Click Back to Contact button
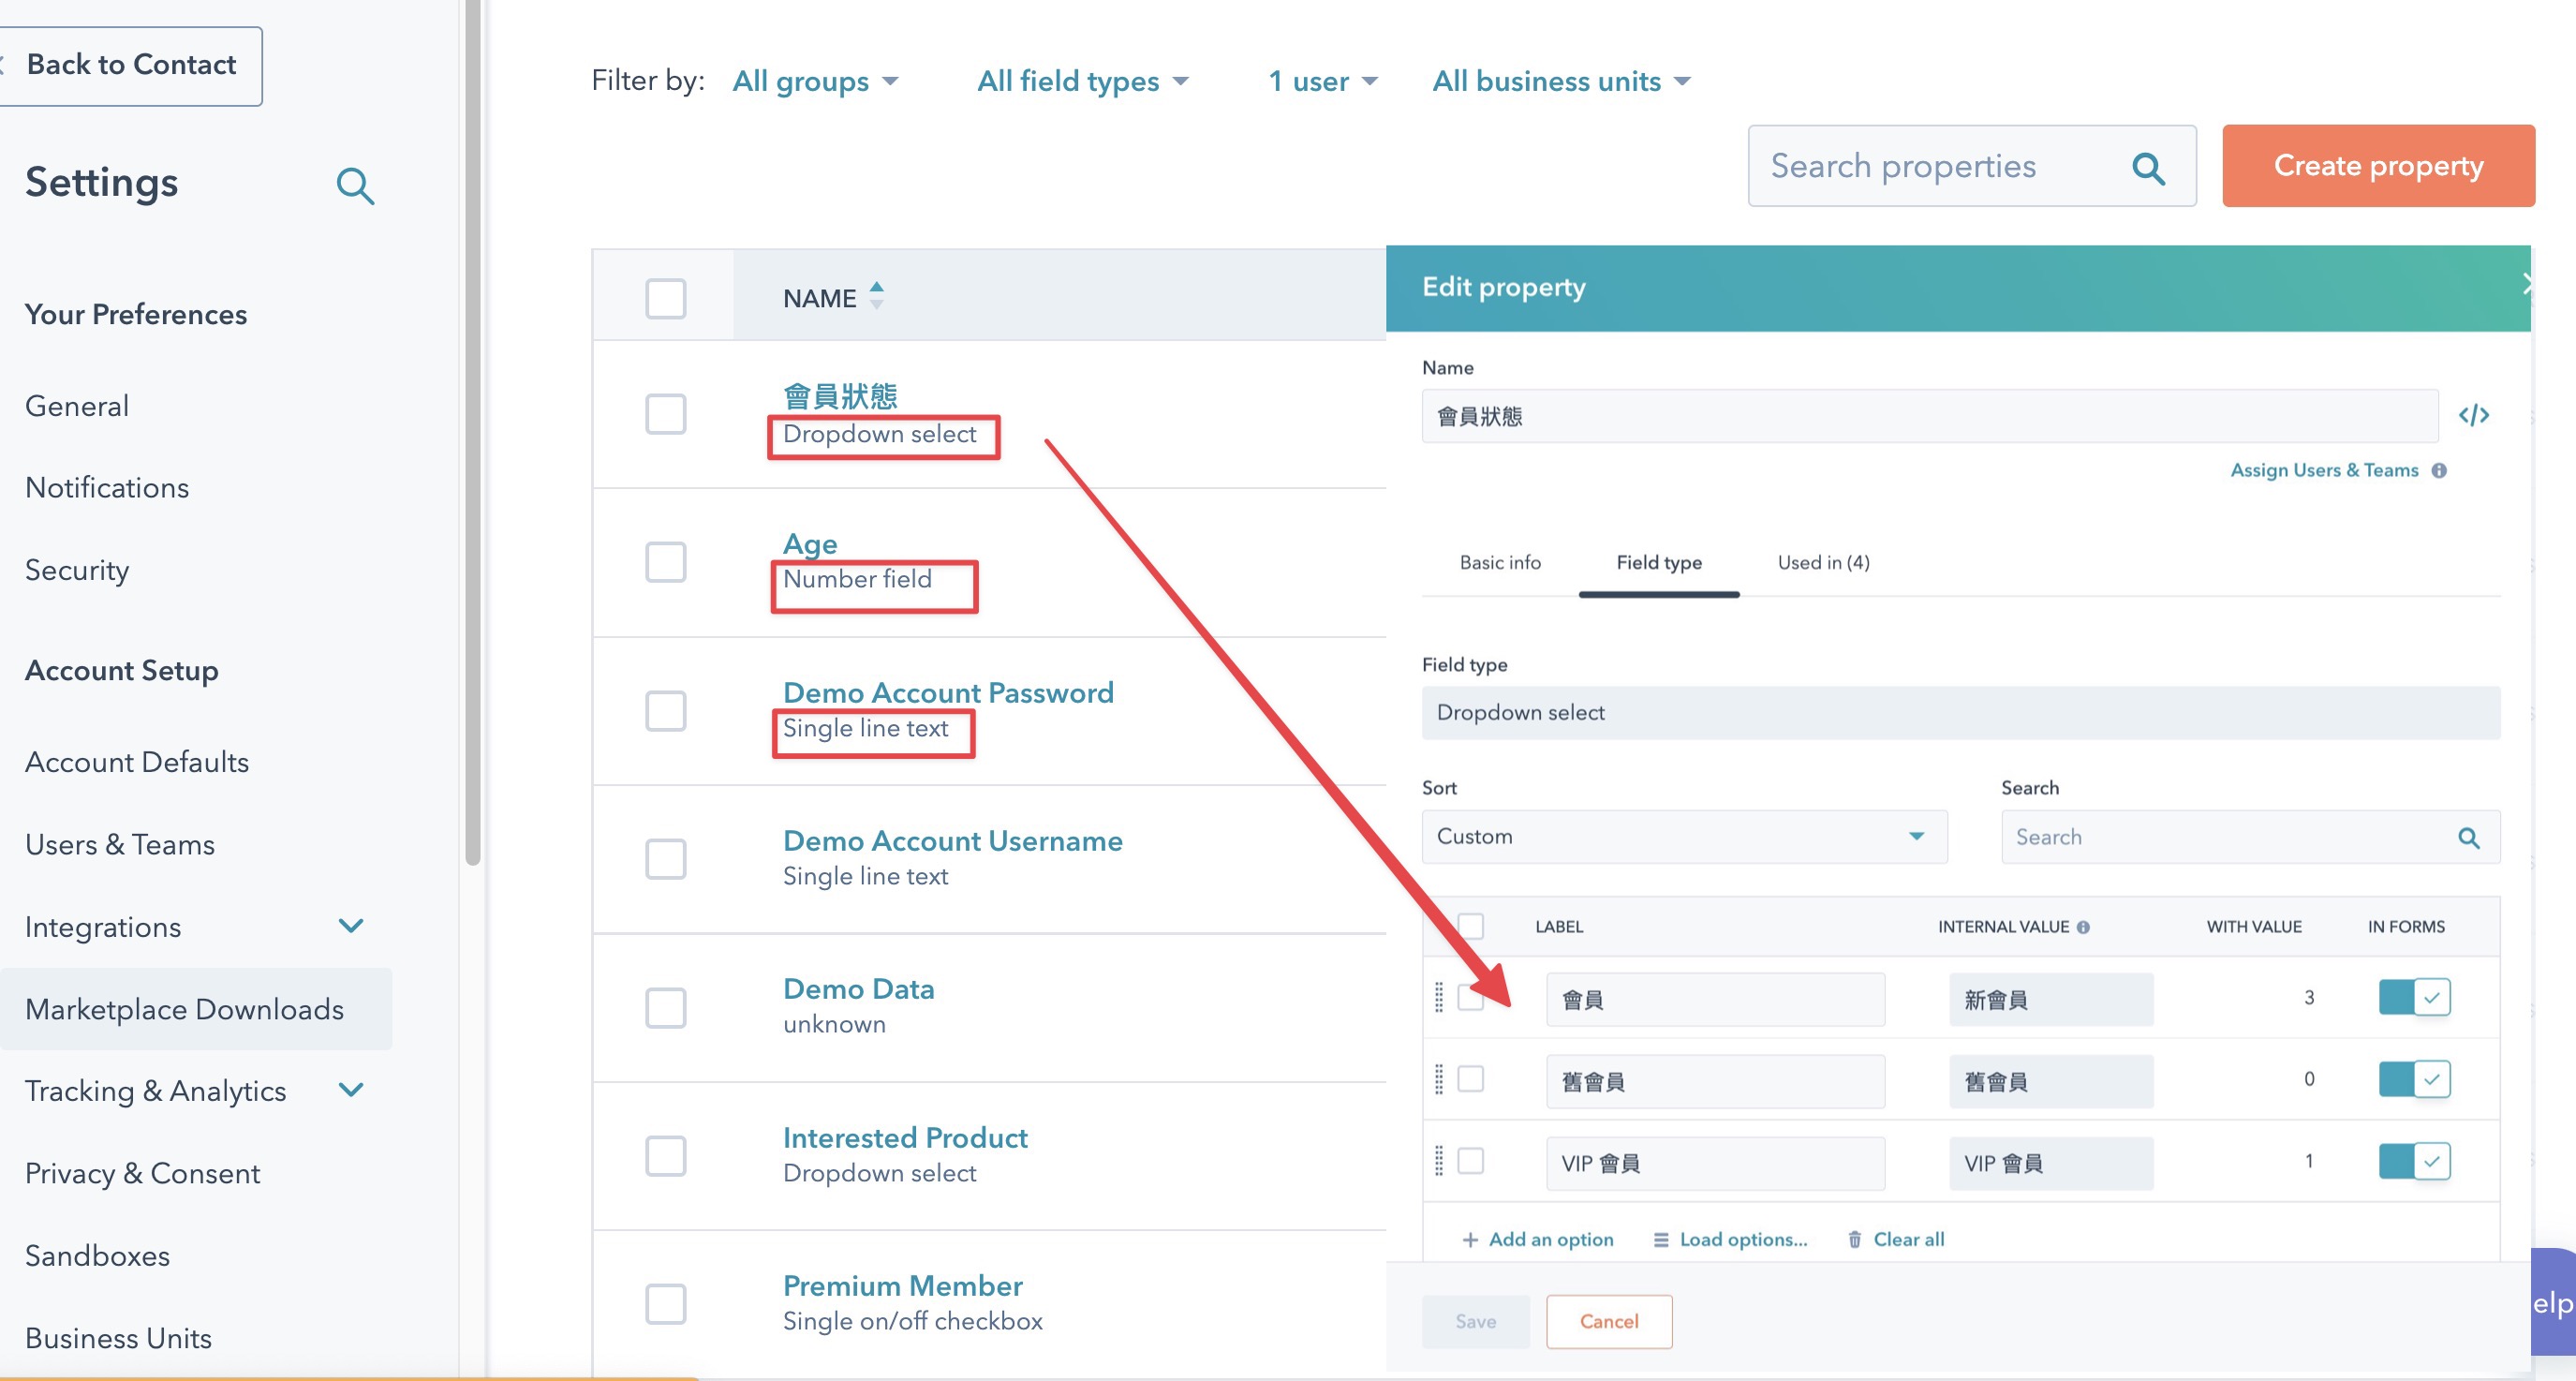2576x1381 pixels. point(130,66)
